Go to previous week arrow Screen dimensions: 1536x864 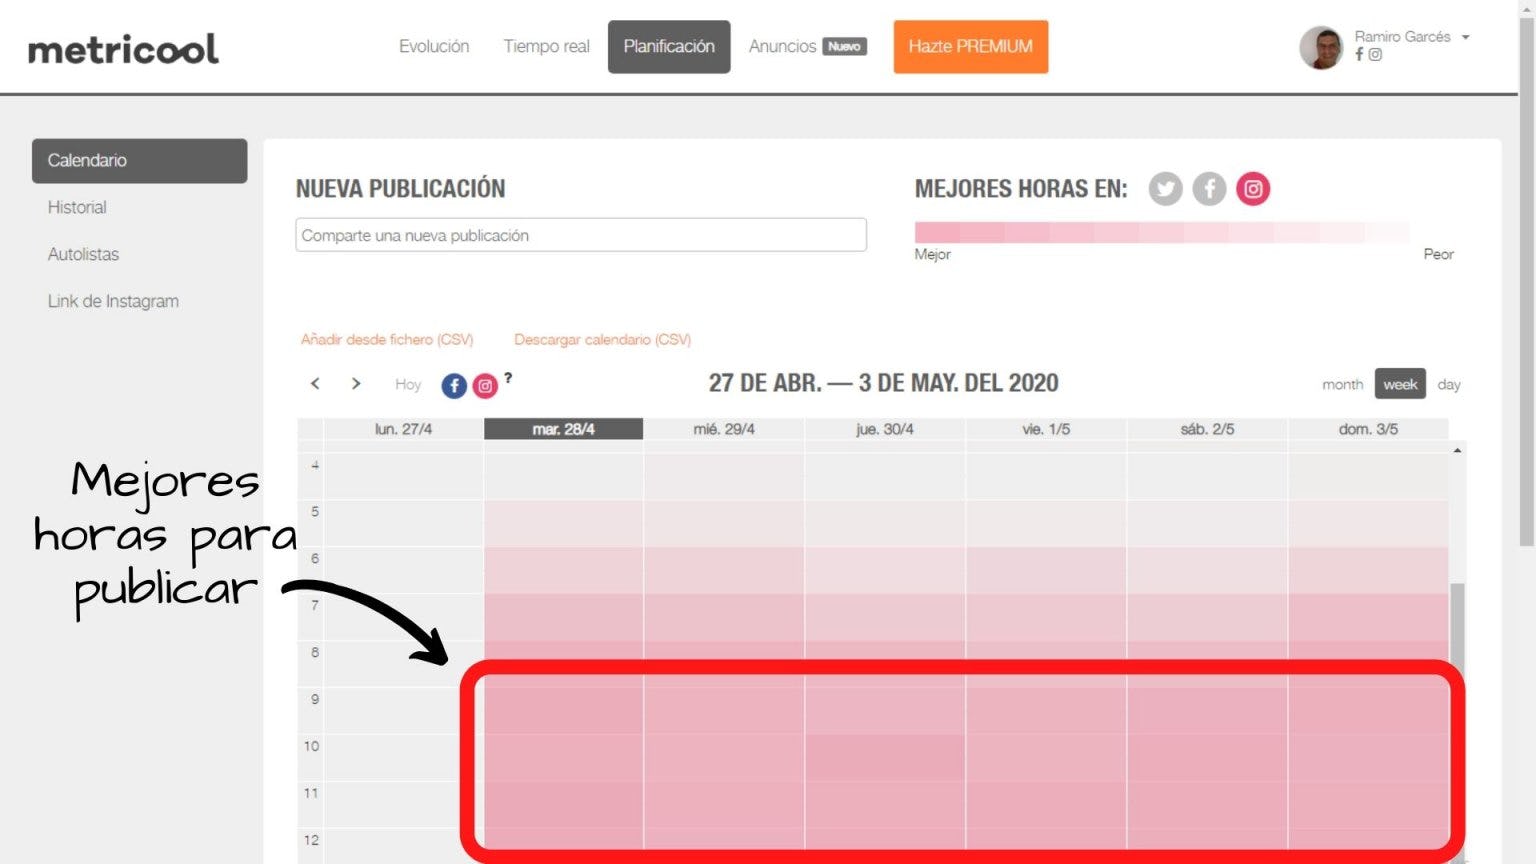[x=315, y=384]
